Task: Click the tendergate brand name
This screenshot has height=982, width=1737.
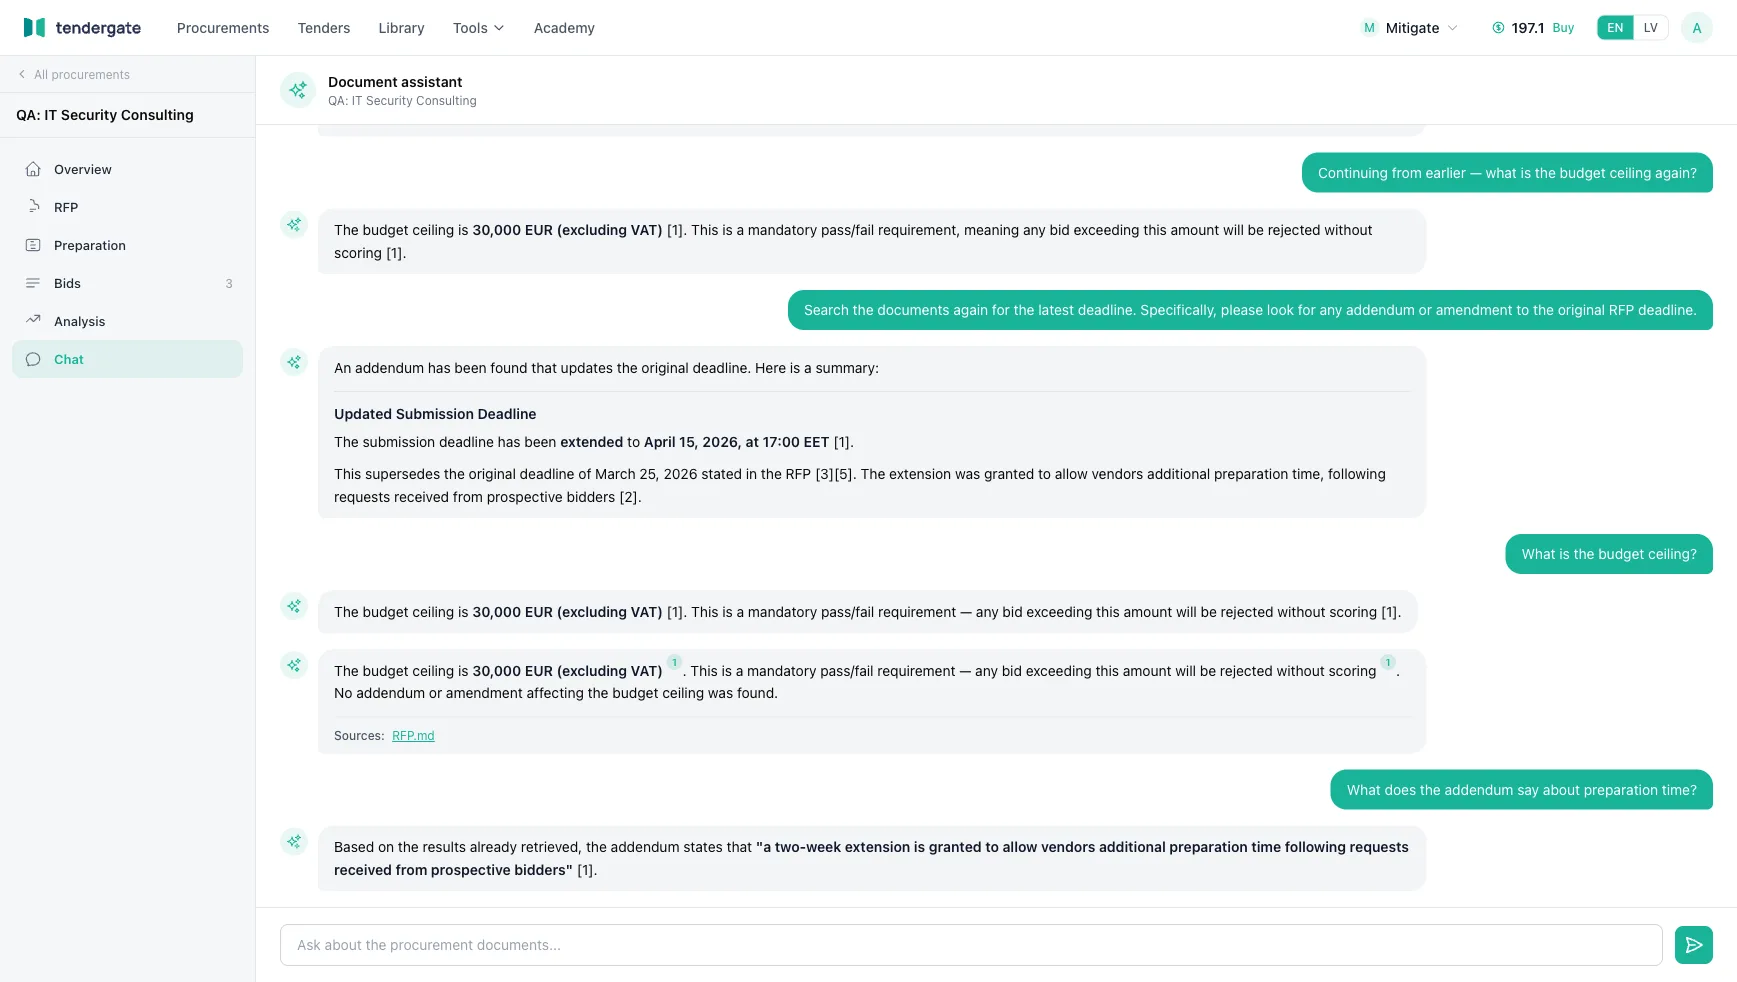Action: coord(98,28)
